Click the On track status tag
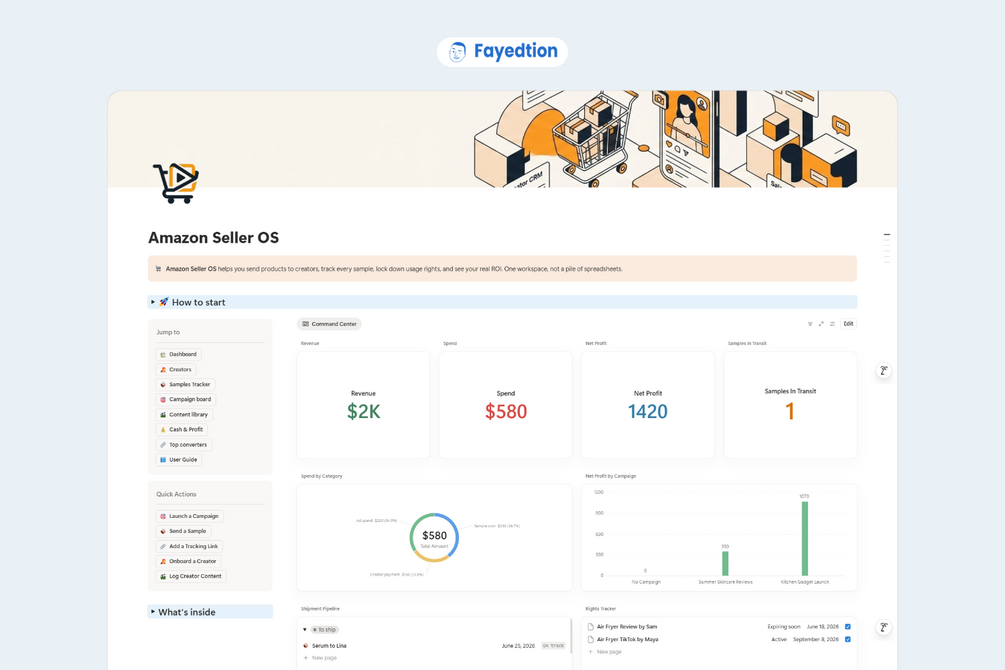1005x670 pixels. 553,646
